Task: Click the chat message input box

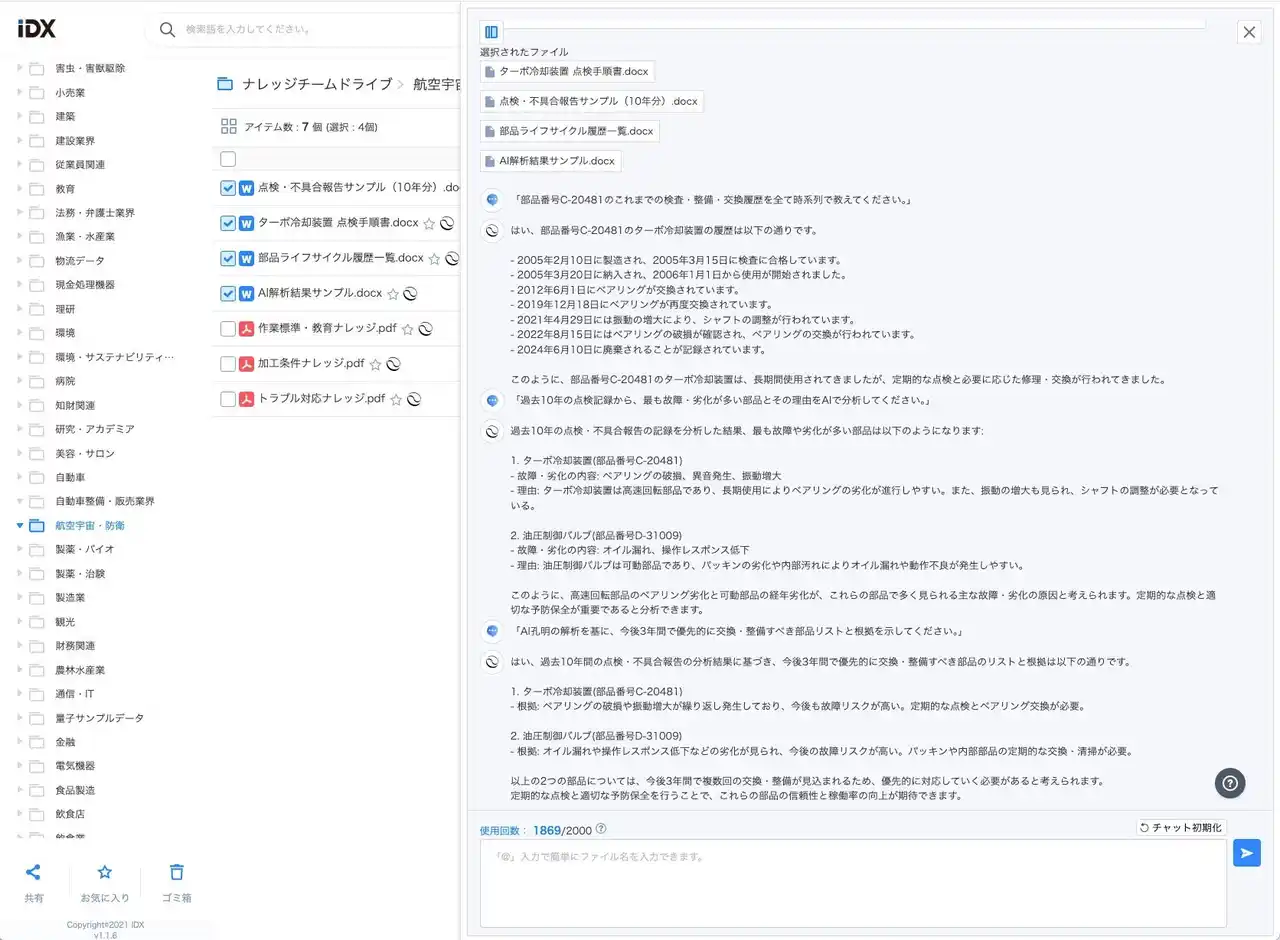Action: coord(852,883)
